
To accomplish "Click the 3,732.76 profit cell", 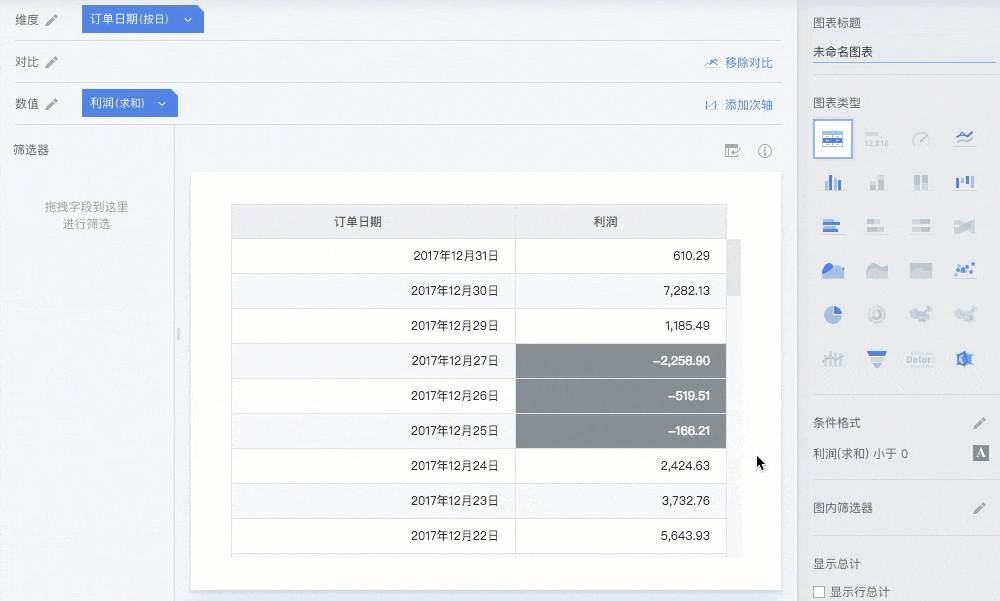I will click(621, 501).
